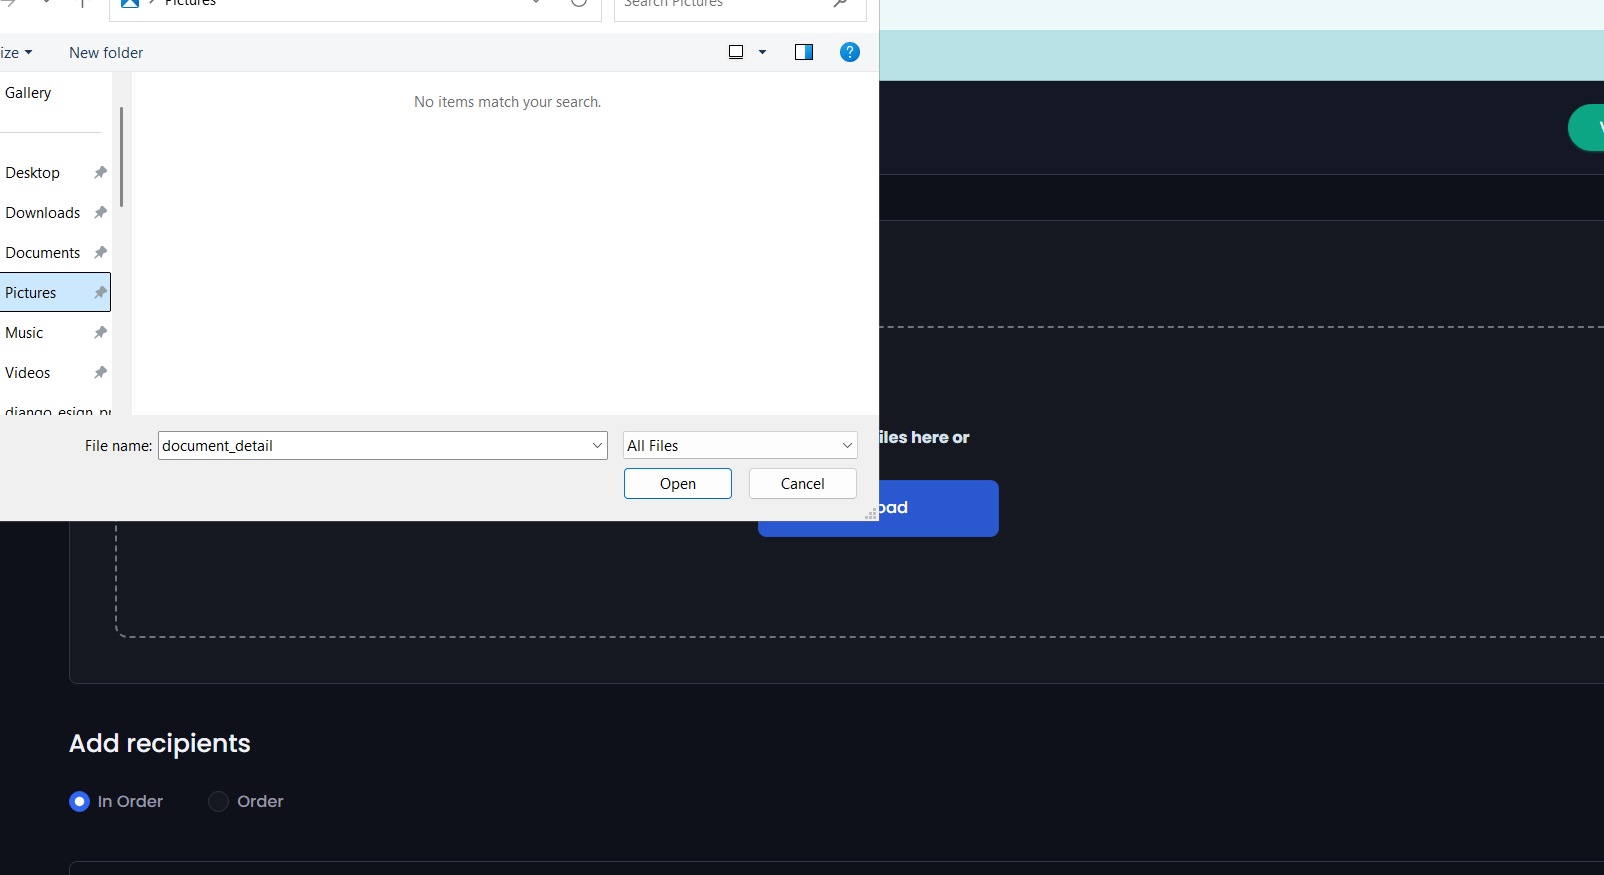Expand the File name history dropdown arrow
This screenshot has height=875, width=1604.
597,446
